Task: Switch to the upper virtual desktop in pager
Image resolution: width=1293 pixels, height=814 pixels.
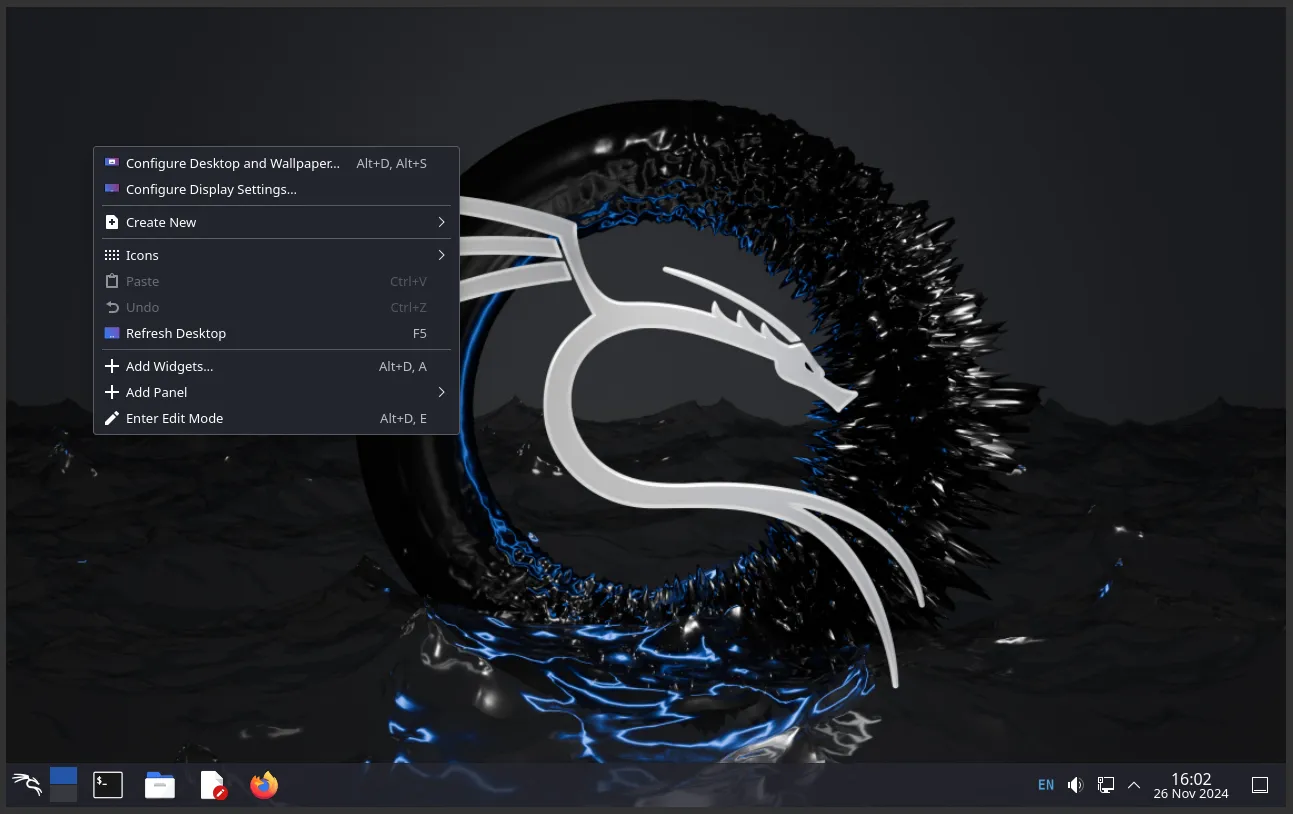Action: point(64,776)
